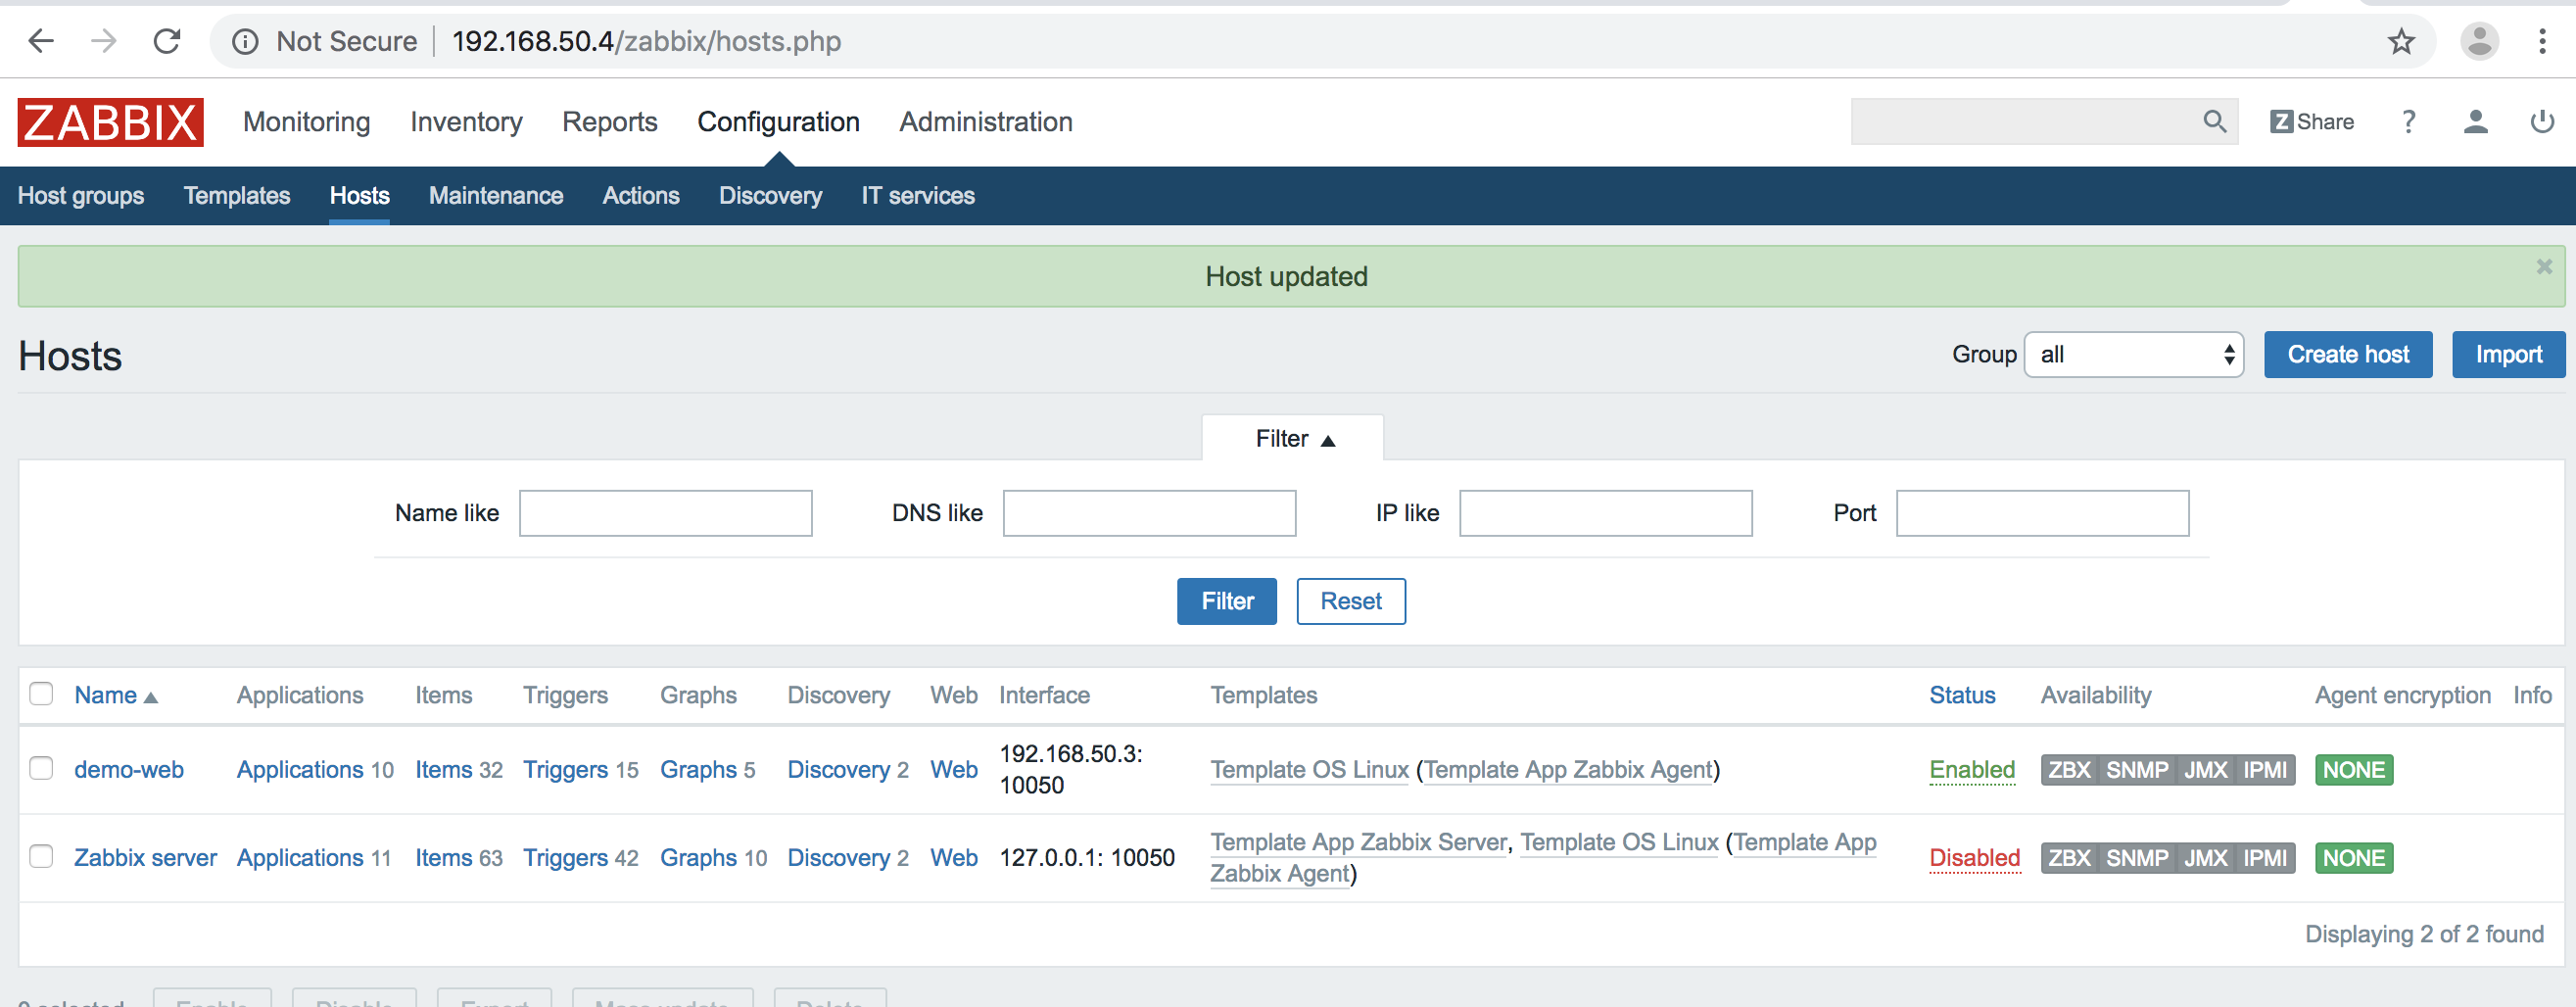Viewport: 2576px width, 1007px height.
Task: Focus the Name like input field
Action: 665,513
